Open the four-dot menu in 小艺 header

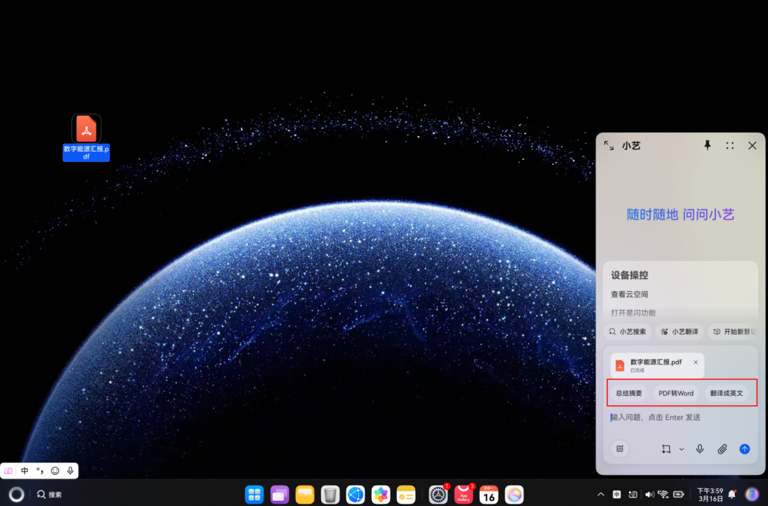click(730, 145)
